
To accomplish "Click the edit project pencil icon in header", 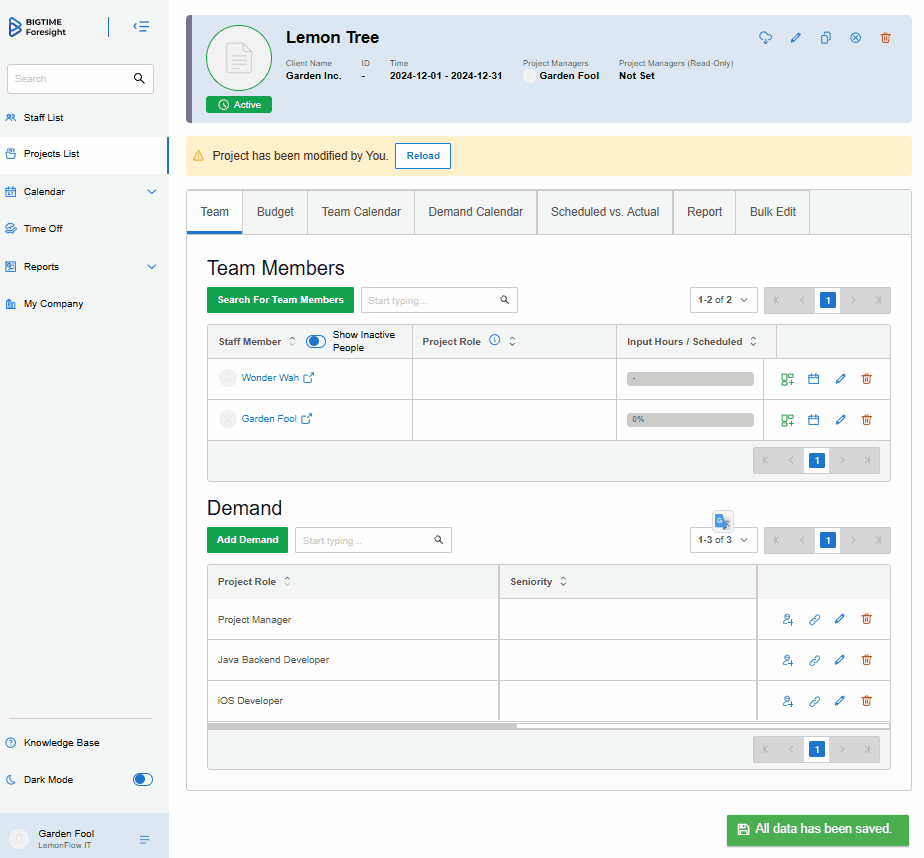I will pyautogui.click(x=795, y=38).
